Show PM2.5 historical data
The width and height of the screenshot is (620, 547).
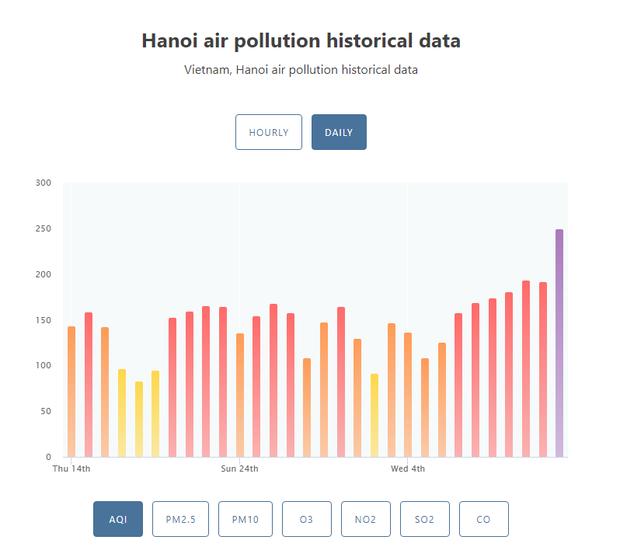[x=180, y=519]
